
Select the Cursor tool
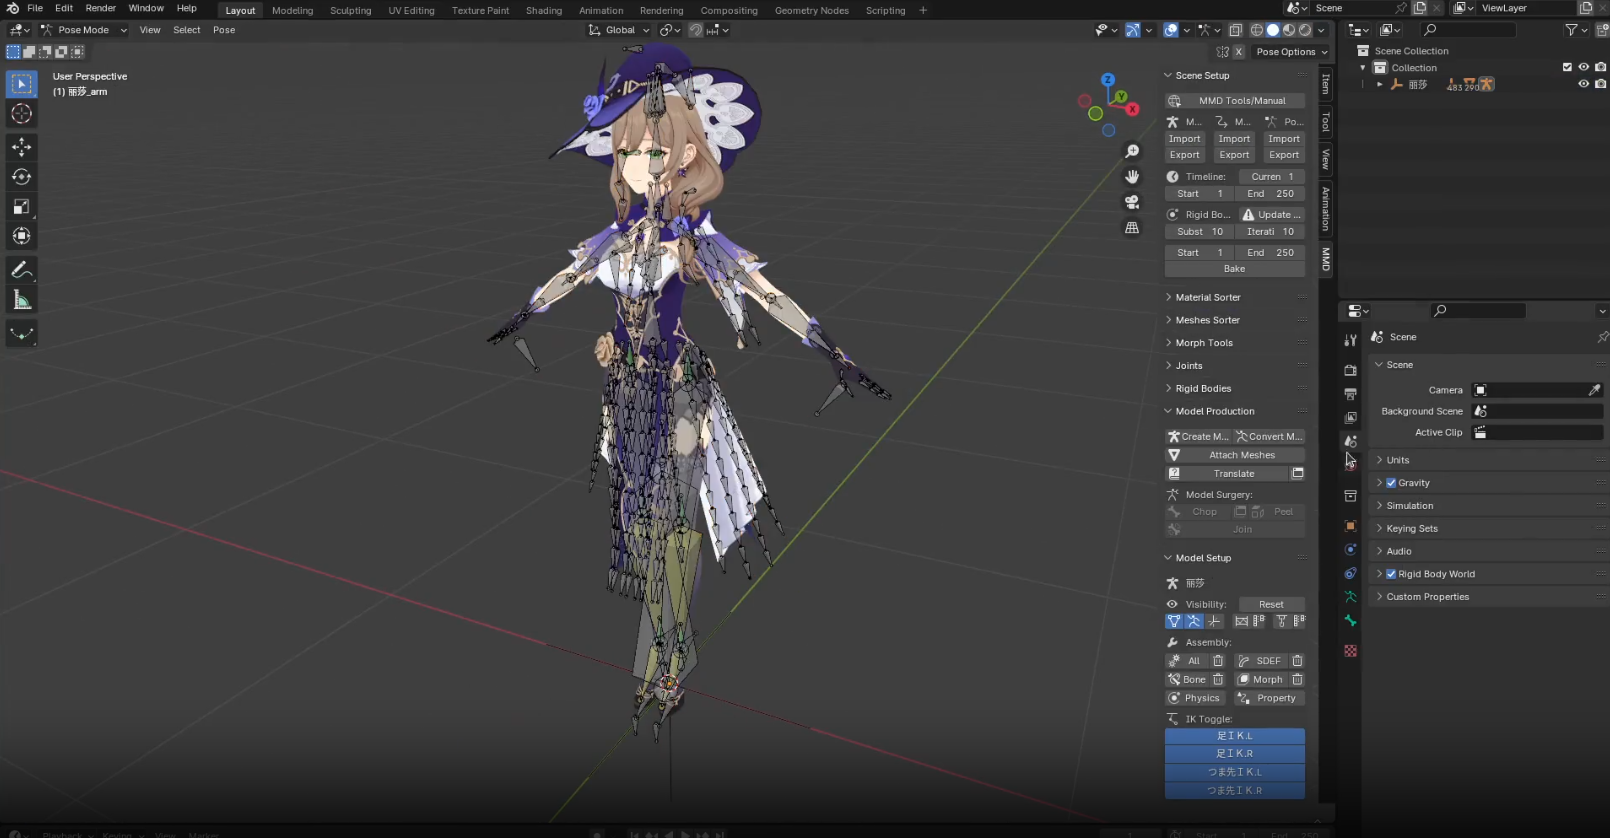tap(22, 114)
